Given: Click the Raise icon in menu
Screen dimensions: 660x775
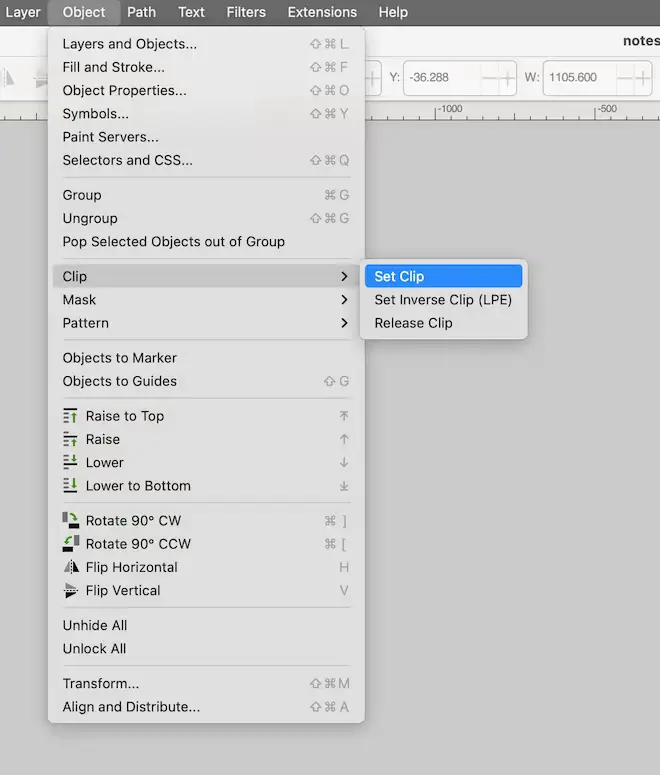Looking at the screenshot, I should tap(71, 439).
